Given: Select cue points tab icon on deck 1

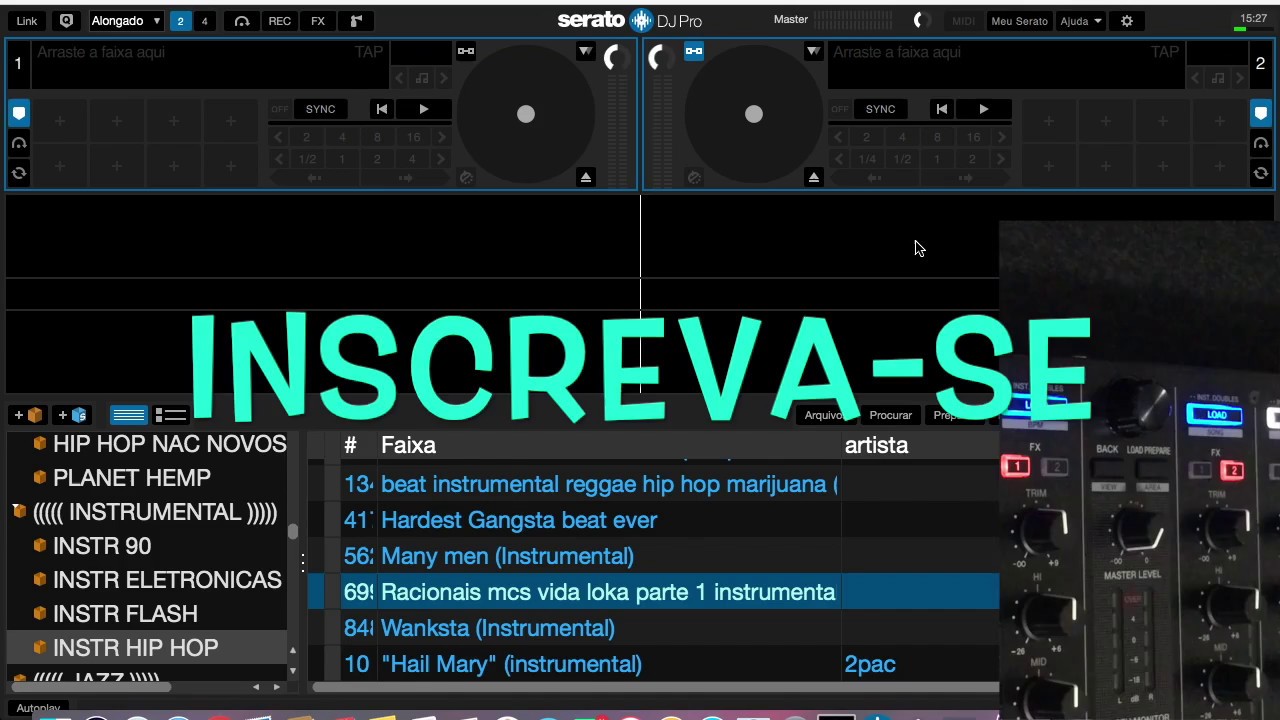Looking at the screenshot, I should (19, 114).
